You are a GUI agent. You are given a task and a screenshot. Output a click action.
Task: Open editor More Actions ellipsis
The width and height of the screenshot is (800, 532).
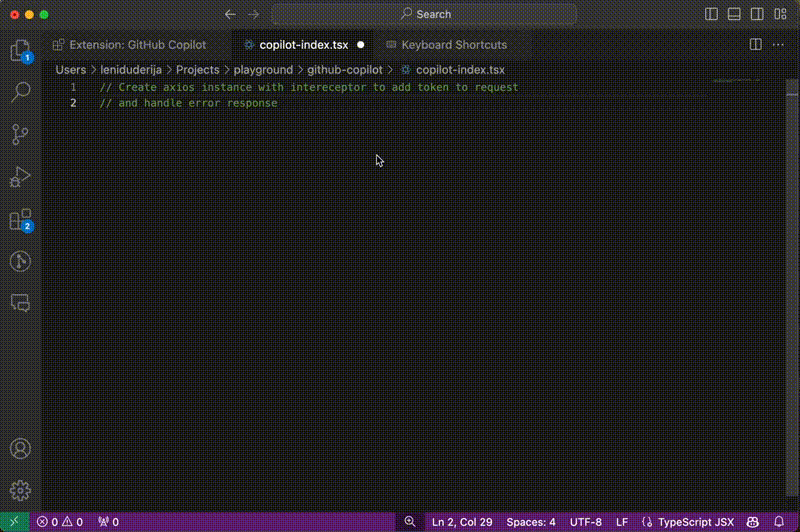[778, 45]
